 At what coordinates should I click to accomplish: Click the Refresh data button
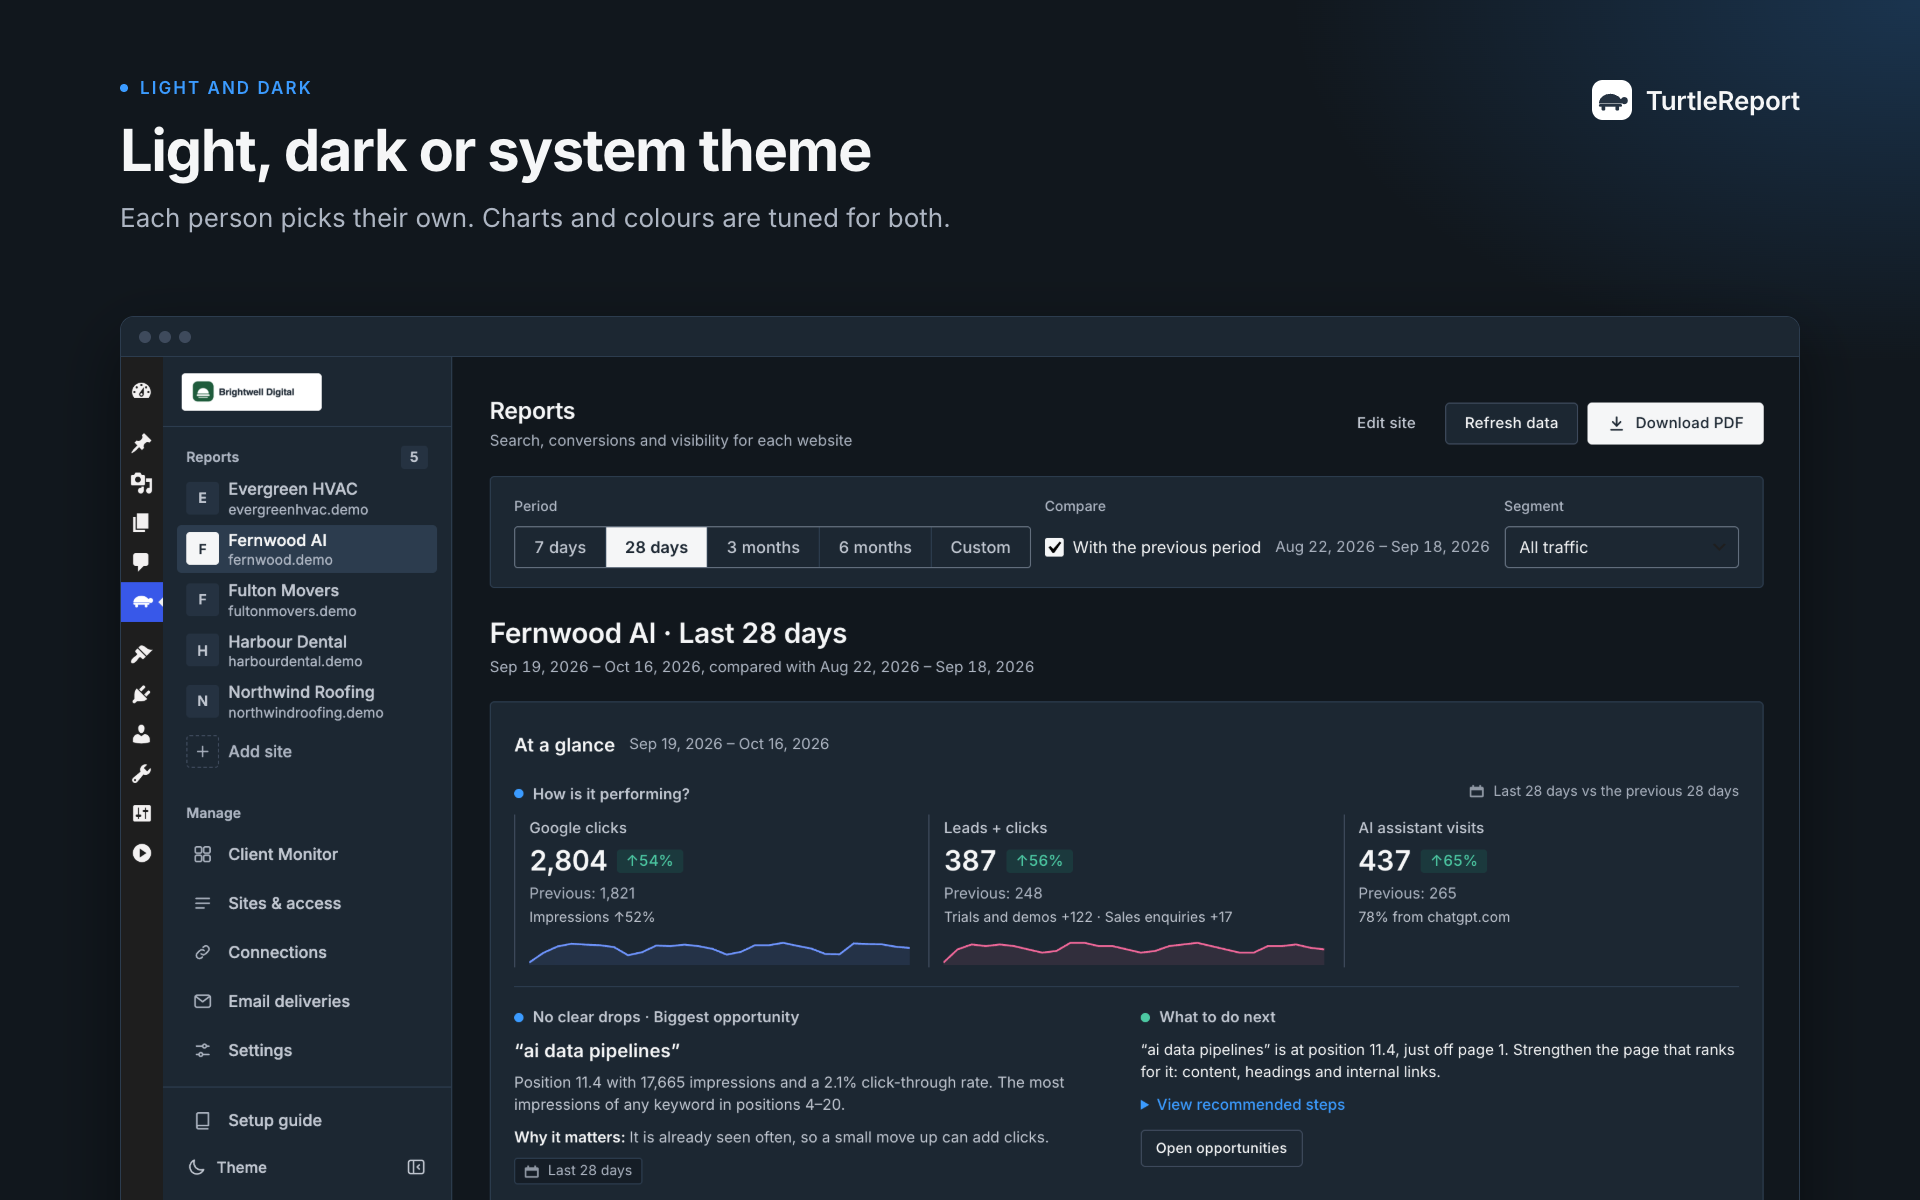pyautogui.click(x=1511, y=423)
